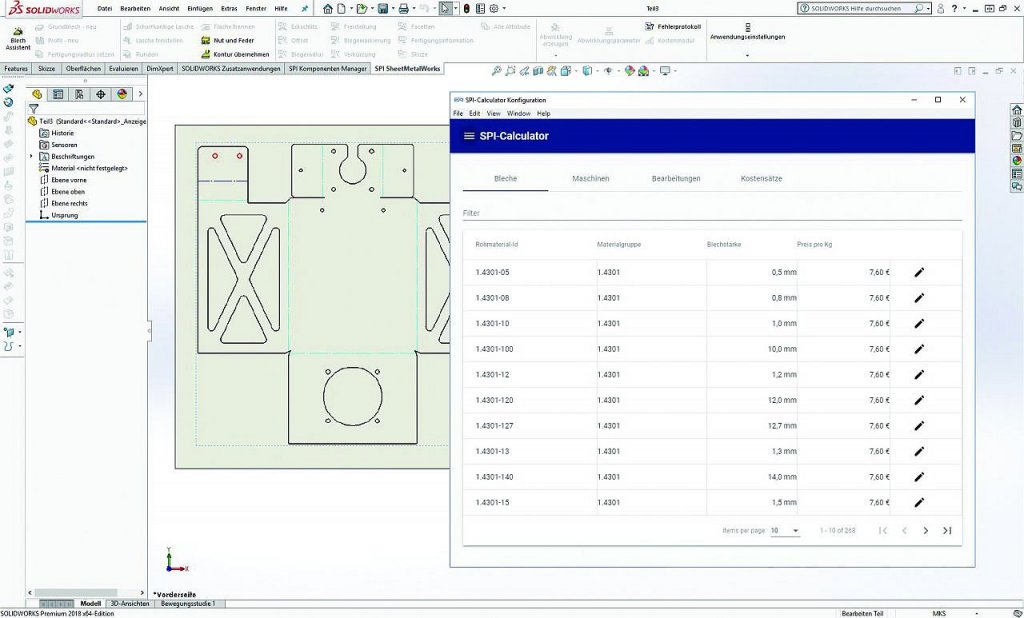This screenshot has height=618, width=1024.
Task: Open the Blech Assistent tool
Action: (x=18, y=38)
